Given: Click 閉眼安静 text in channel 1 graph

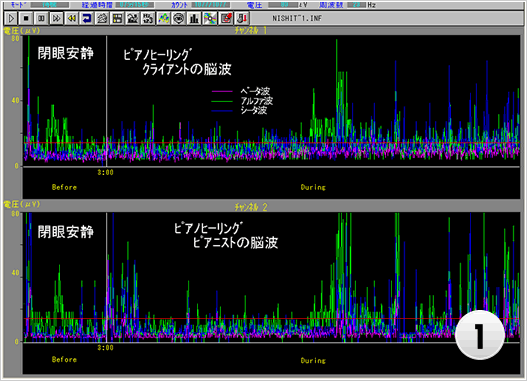Looking at the screenshot, I should pos(66,53).
